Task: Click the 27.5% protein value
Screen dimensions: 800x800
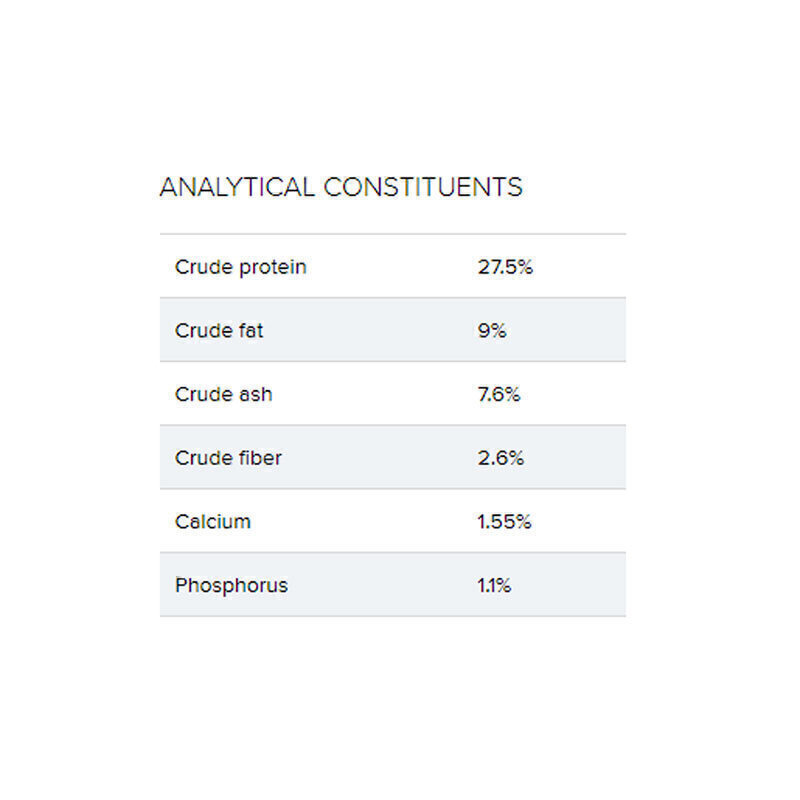Action: pyautogui.click(x=505, y=267)
